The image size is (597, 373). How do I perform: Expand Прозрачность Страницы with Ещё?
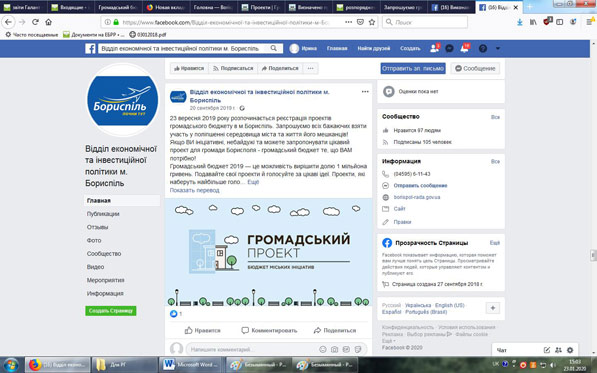[495, 243]
